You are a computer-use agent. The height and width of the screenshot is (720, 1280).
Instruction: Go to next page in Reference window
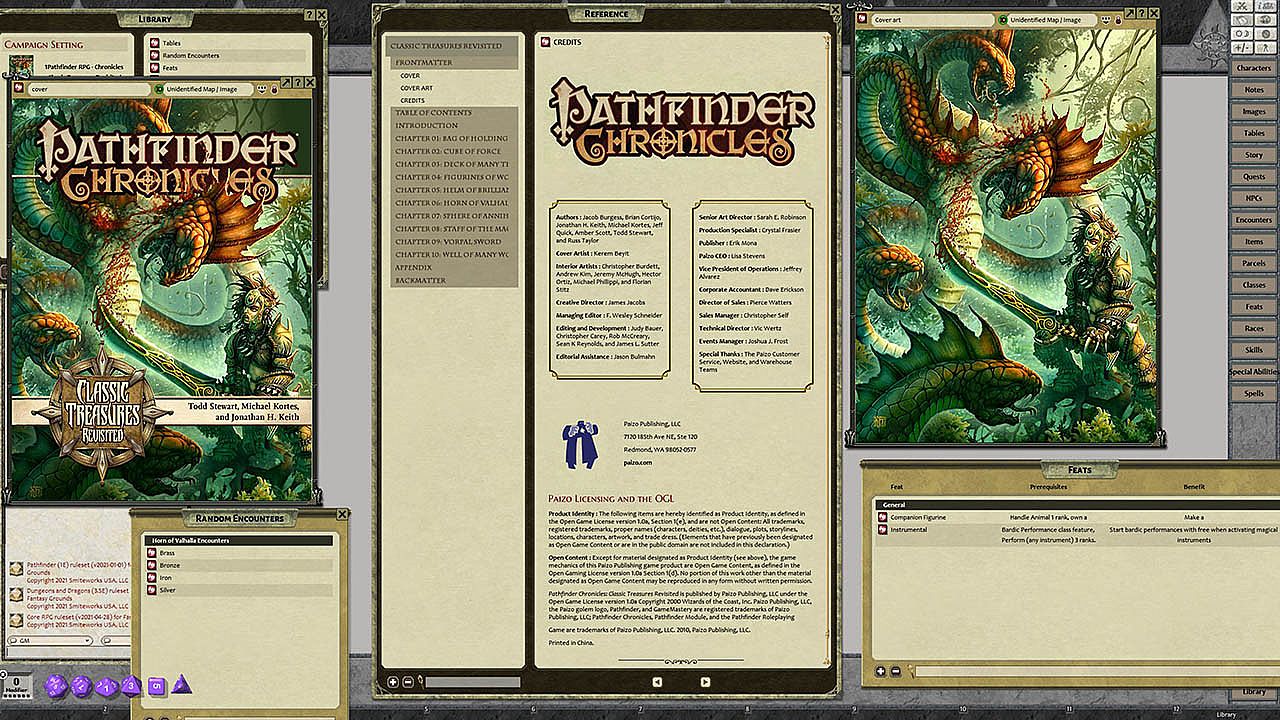click(705, 682)
